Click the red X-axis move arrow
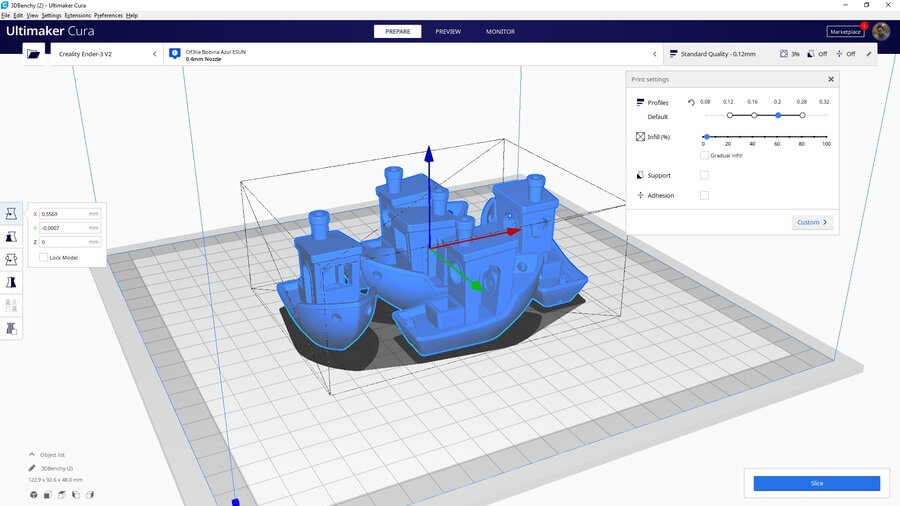Screen dimensions: 900x506 (x=514, y=231)
